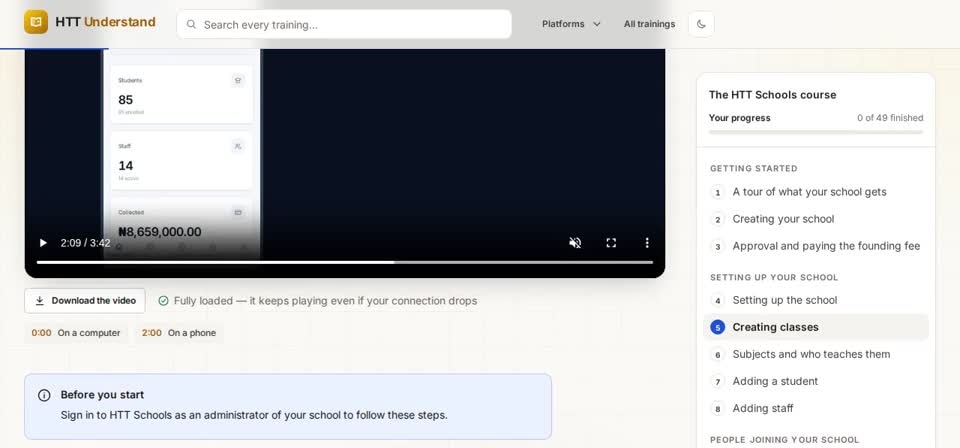Click the ₦8,659,000.00 collected amount in video

(159, 232)
